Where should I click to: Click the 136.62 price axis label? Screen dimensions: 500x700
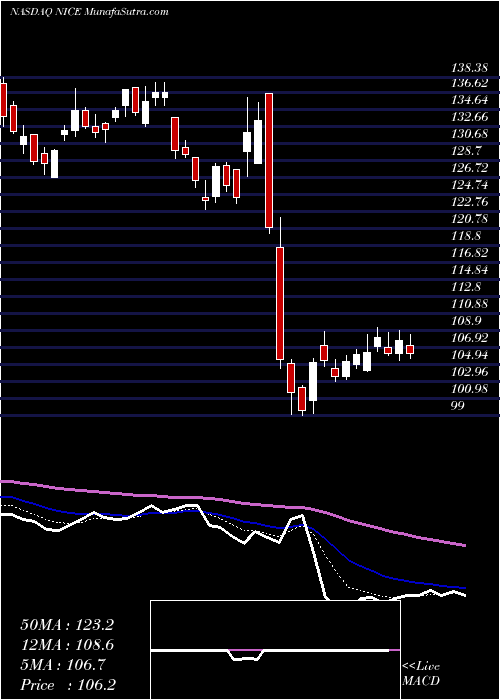(x=470, y=83)
